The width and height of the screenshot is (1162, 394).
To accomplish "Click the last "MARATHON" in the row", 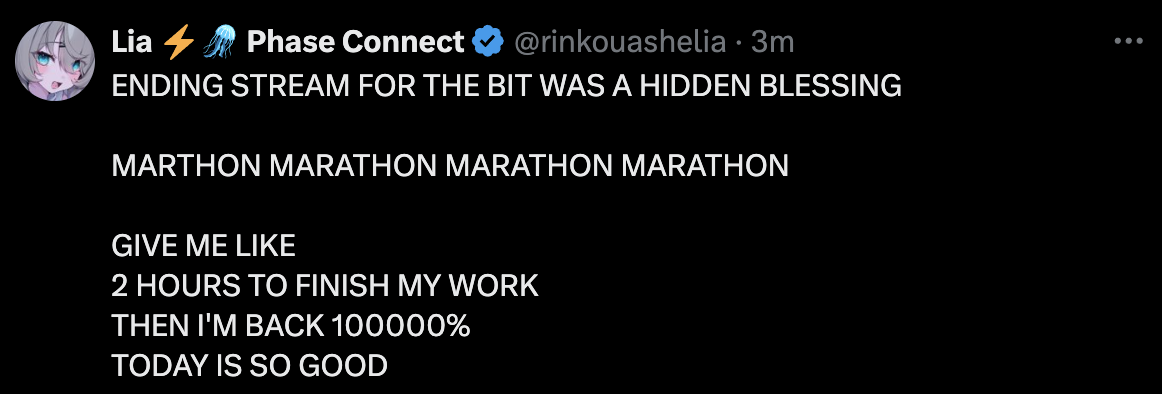I will (705, 167).
